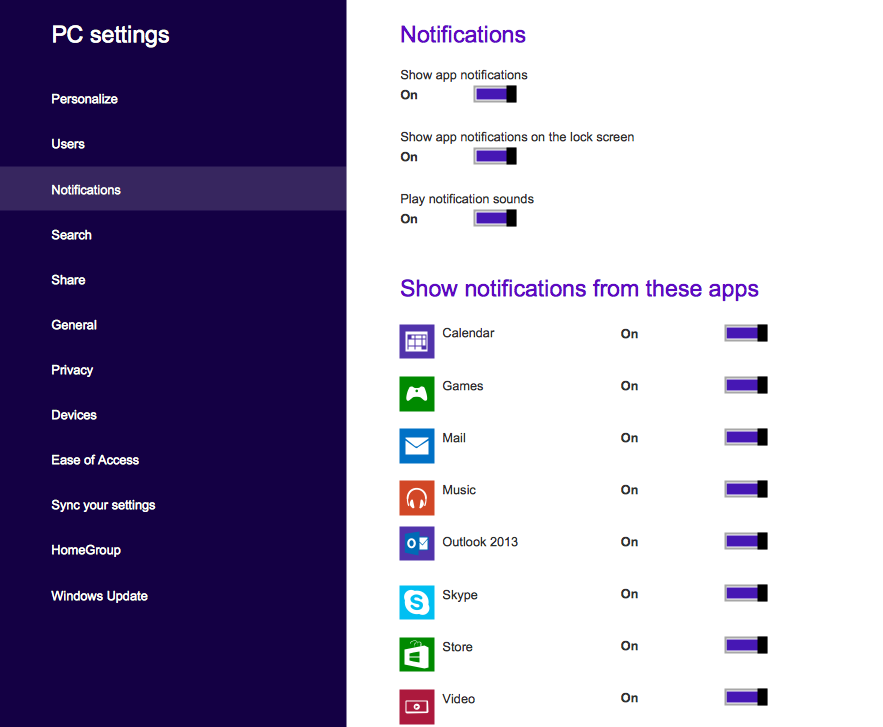Open Windows Update settings
This screenshot has width=883, height=727.
click(100, 596)
